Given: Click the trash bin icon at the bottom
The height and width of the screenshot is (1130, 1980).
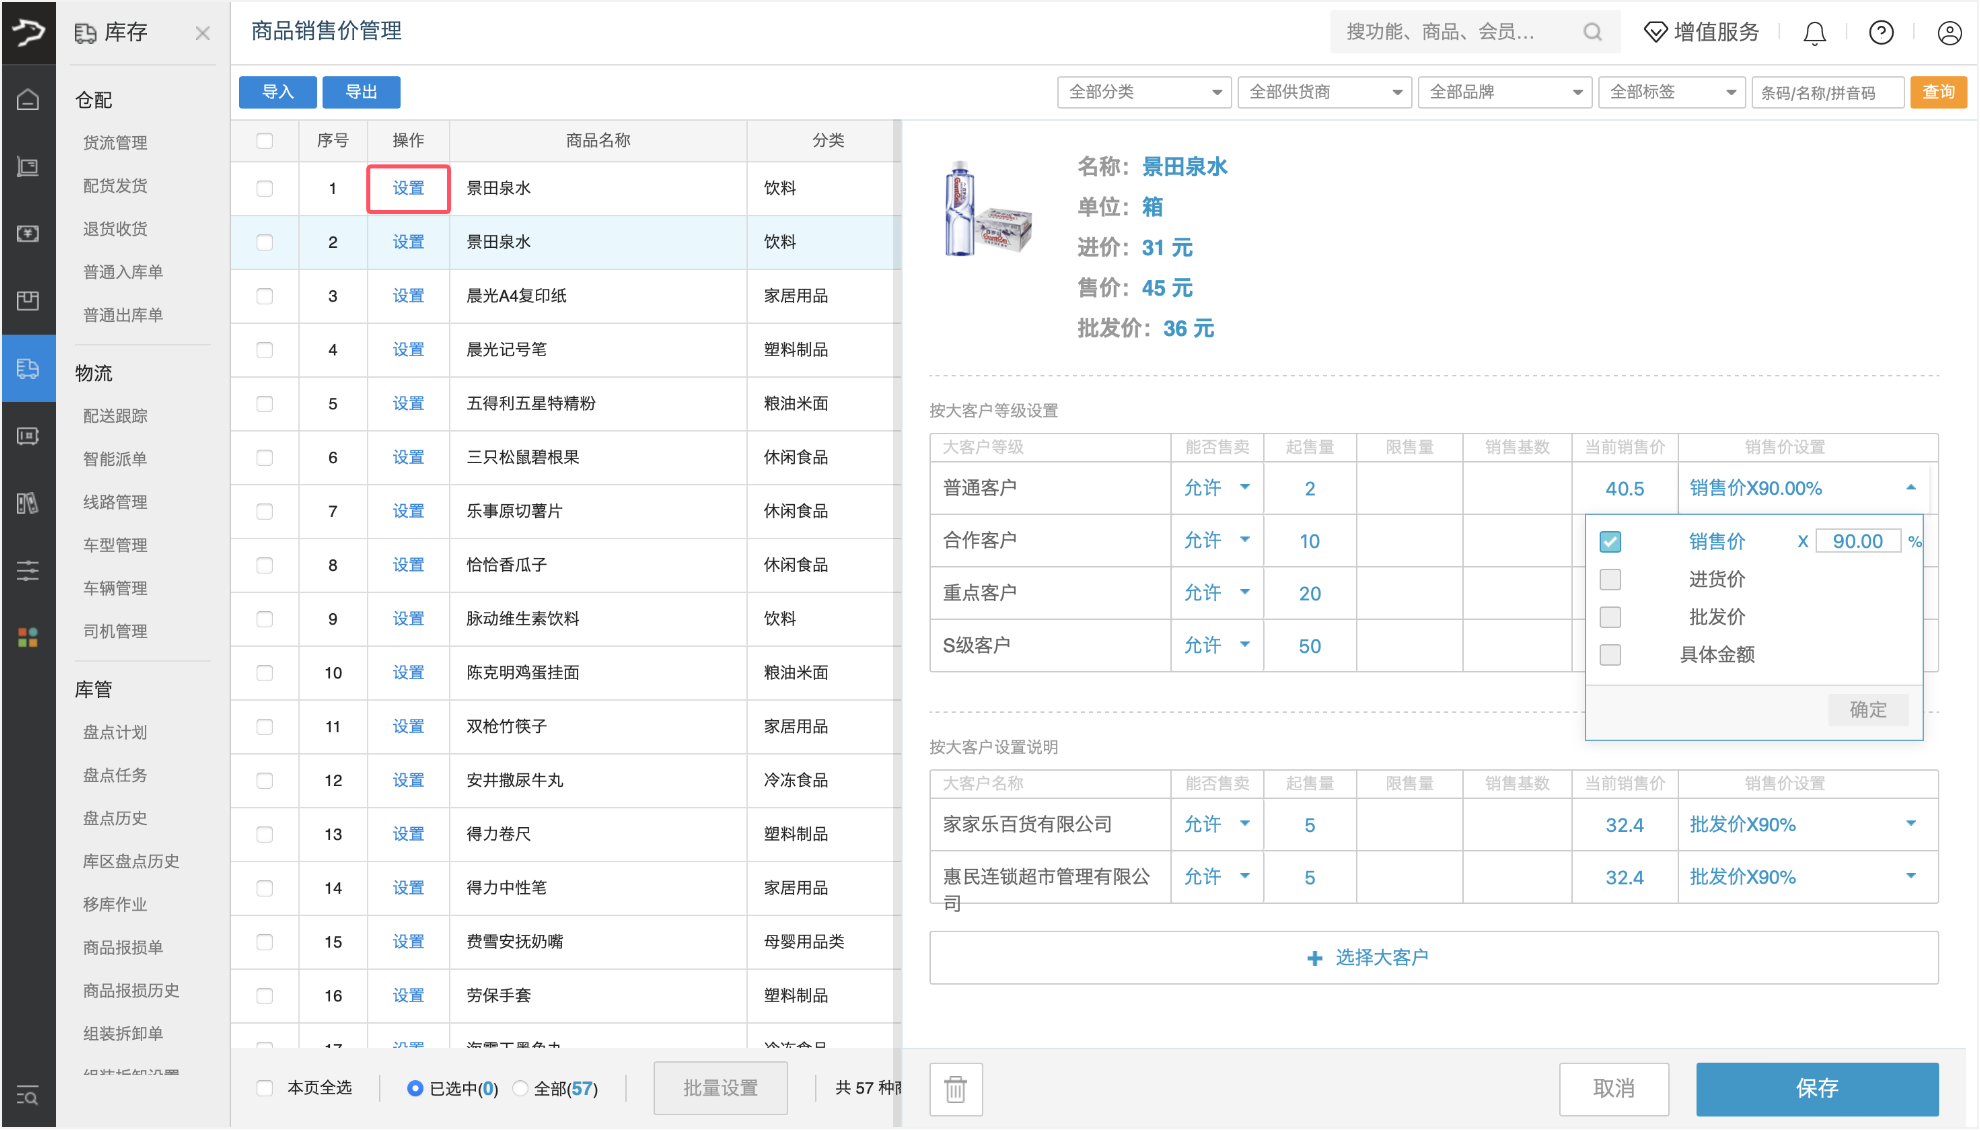Looking at the screenshot, I should click(955, 1089).
